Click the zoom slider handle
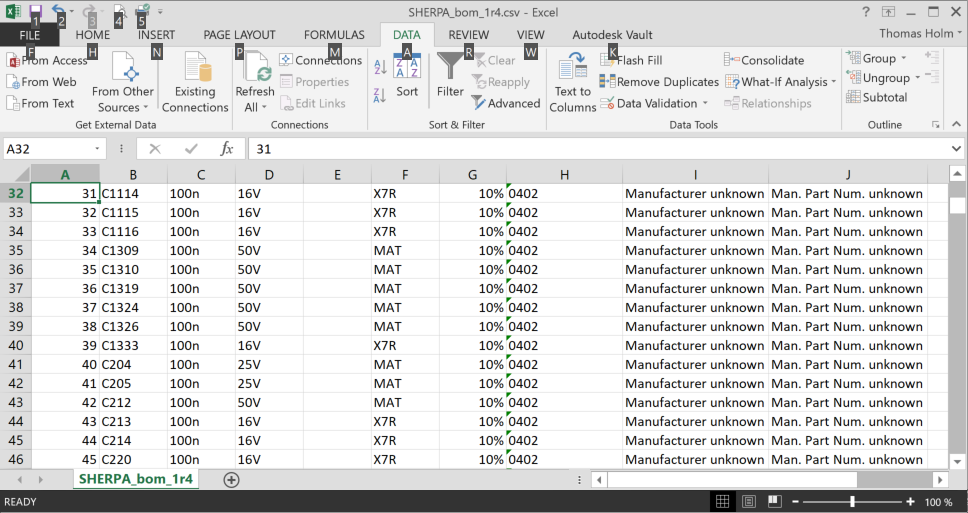Viewport: 968px width, 513px height. tap(853, 502)
